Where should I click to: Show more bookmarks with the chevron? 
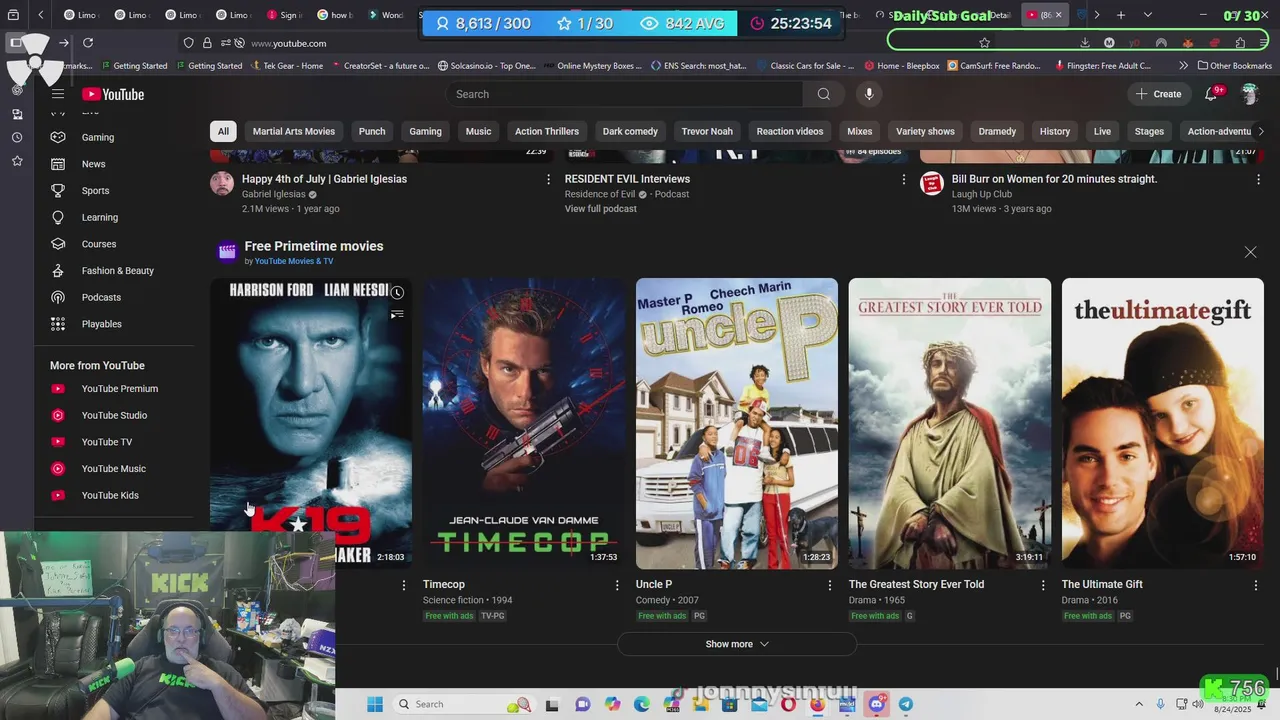click(1184, 66)
